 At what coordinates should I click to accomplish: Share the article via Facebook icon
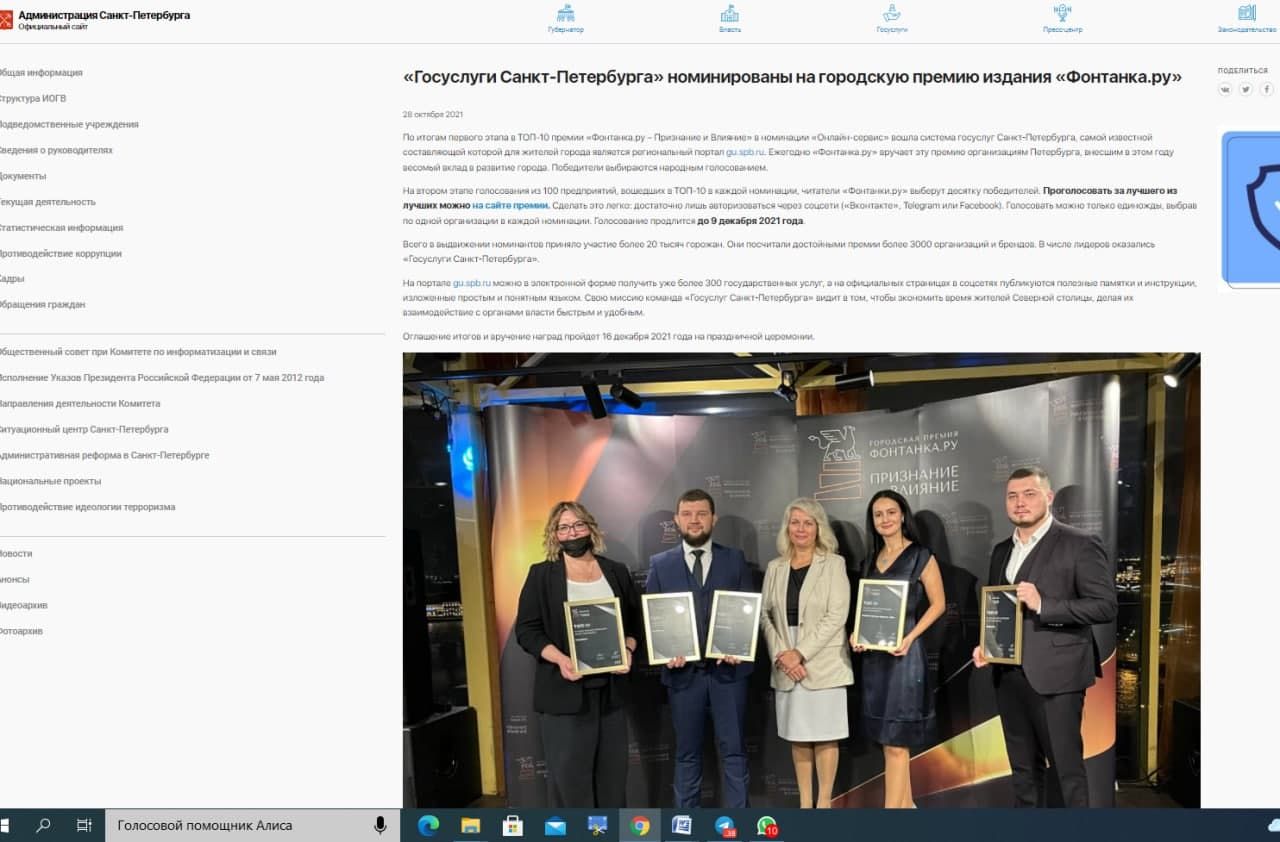[1266, 89]
